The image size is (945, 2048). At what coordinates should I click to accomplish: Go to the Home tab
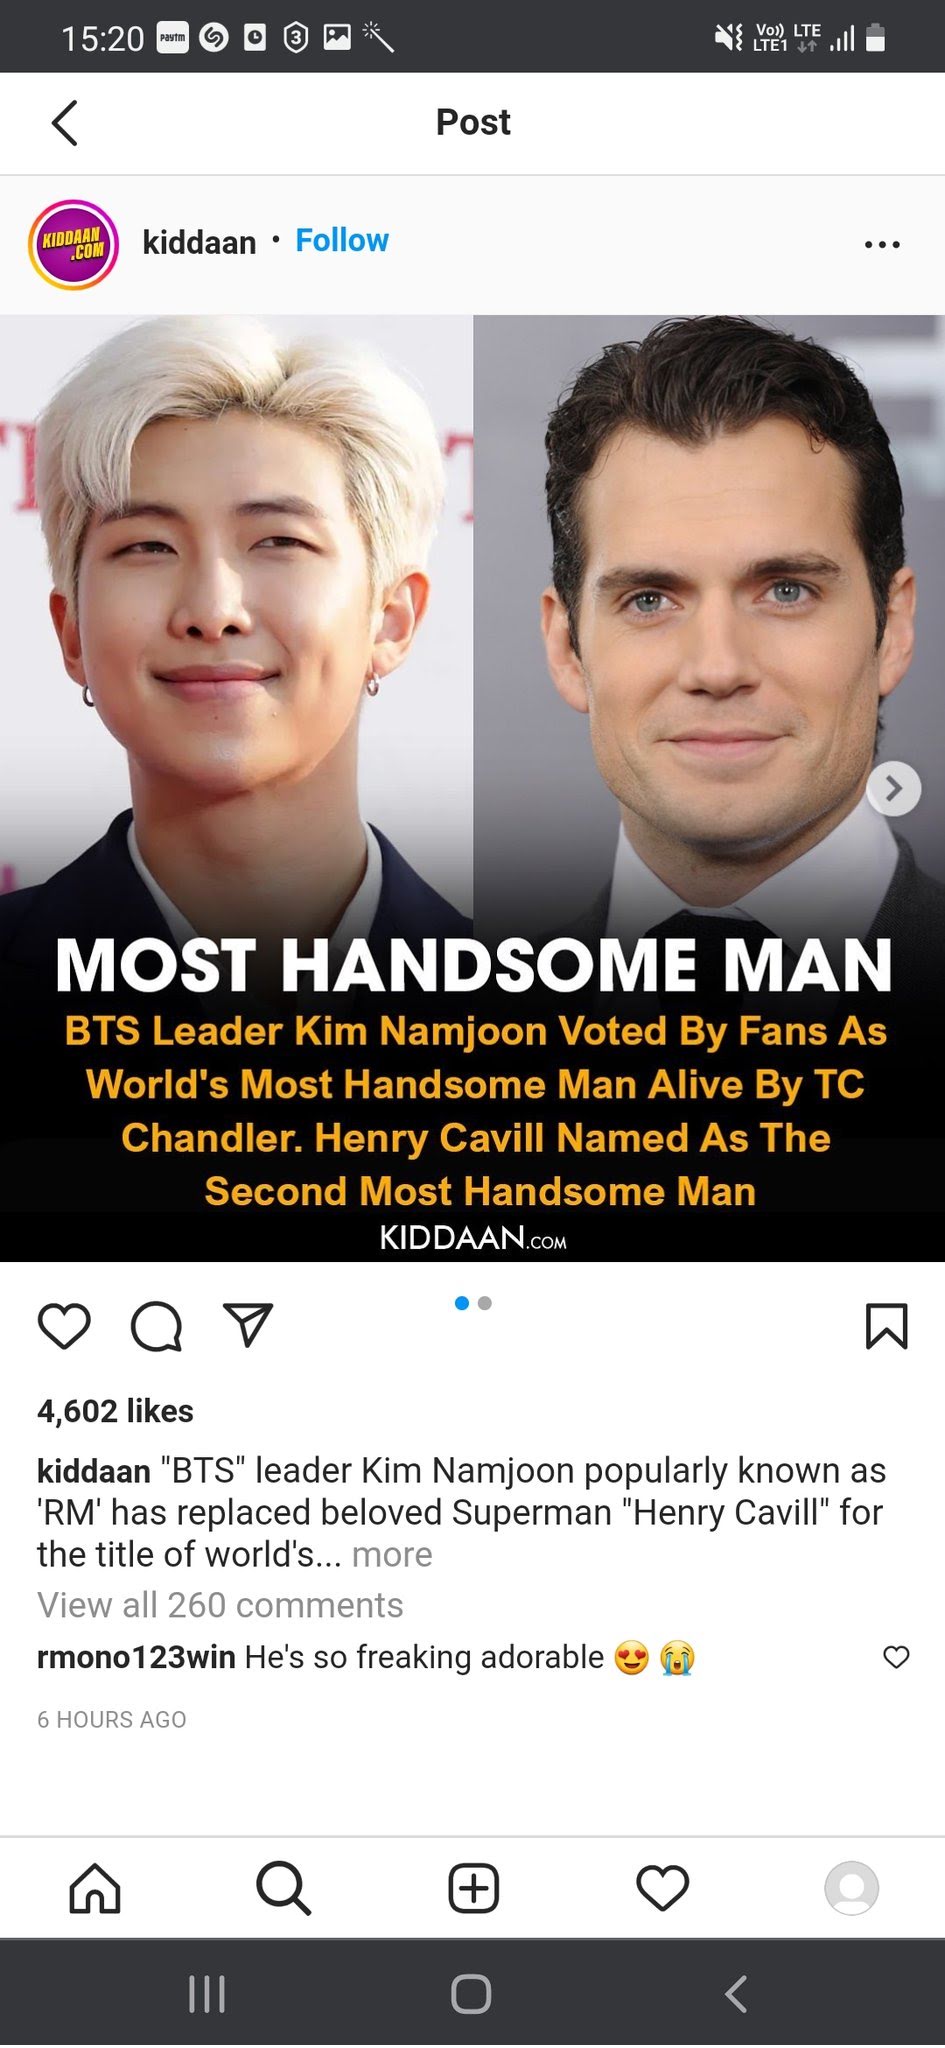pos(95,1889)
